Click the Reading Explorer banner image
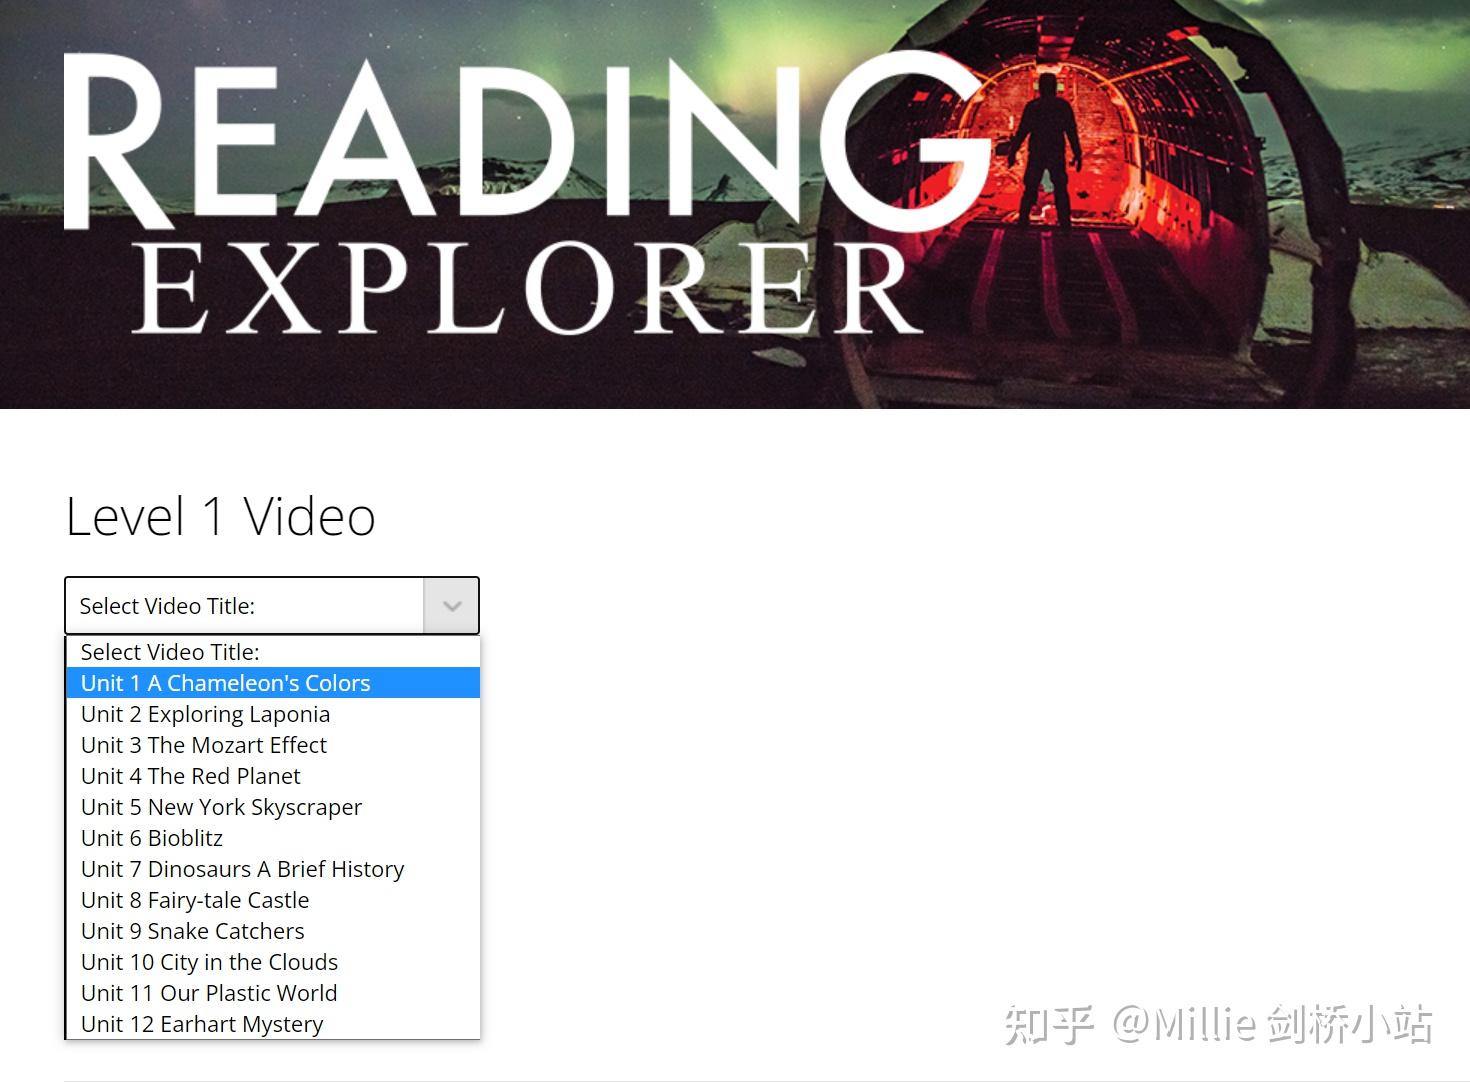Screen dimensions: 1470x1083 (735, 205)
